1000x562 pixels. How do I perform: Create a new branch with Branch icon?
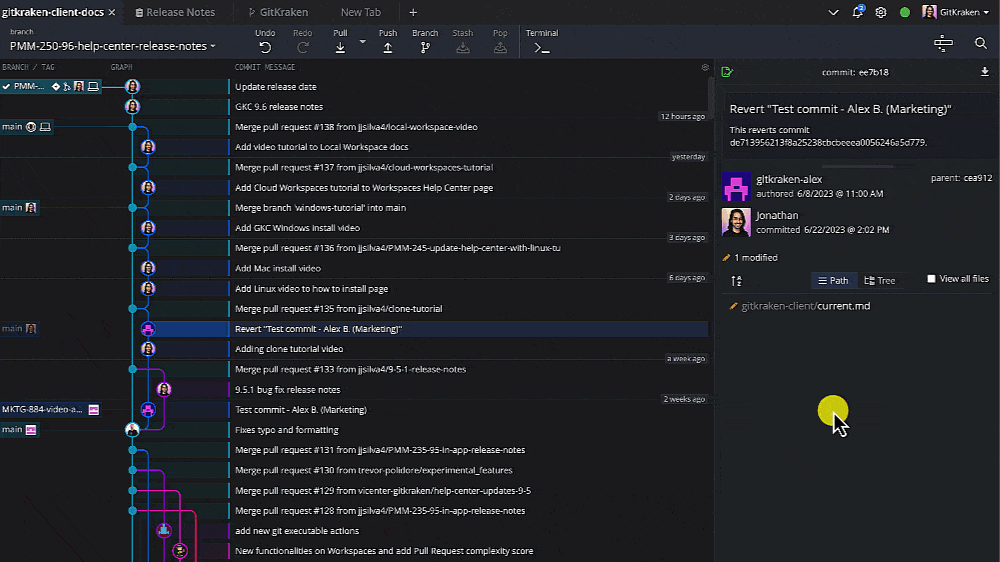coord(425,47)
